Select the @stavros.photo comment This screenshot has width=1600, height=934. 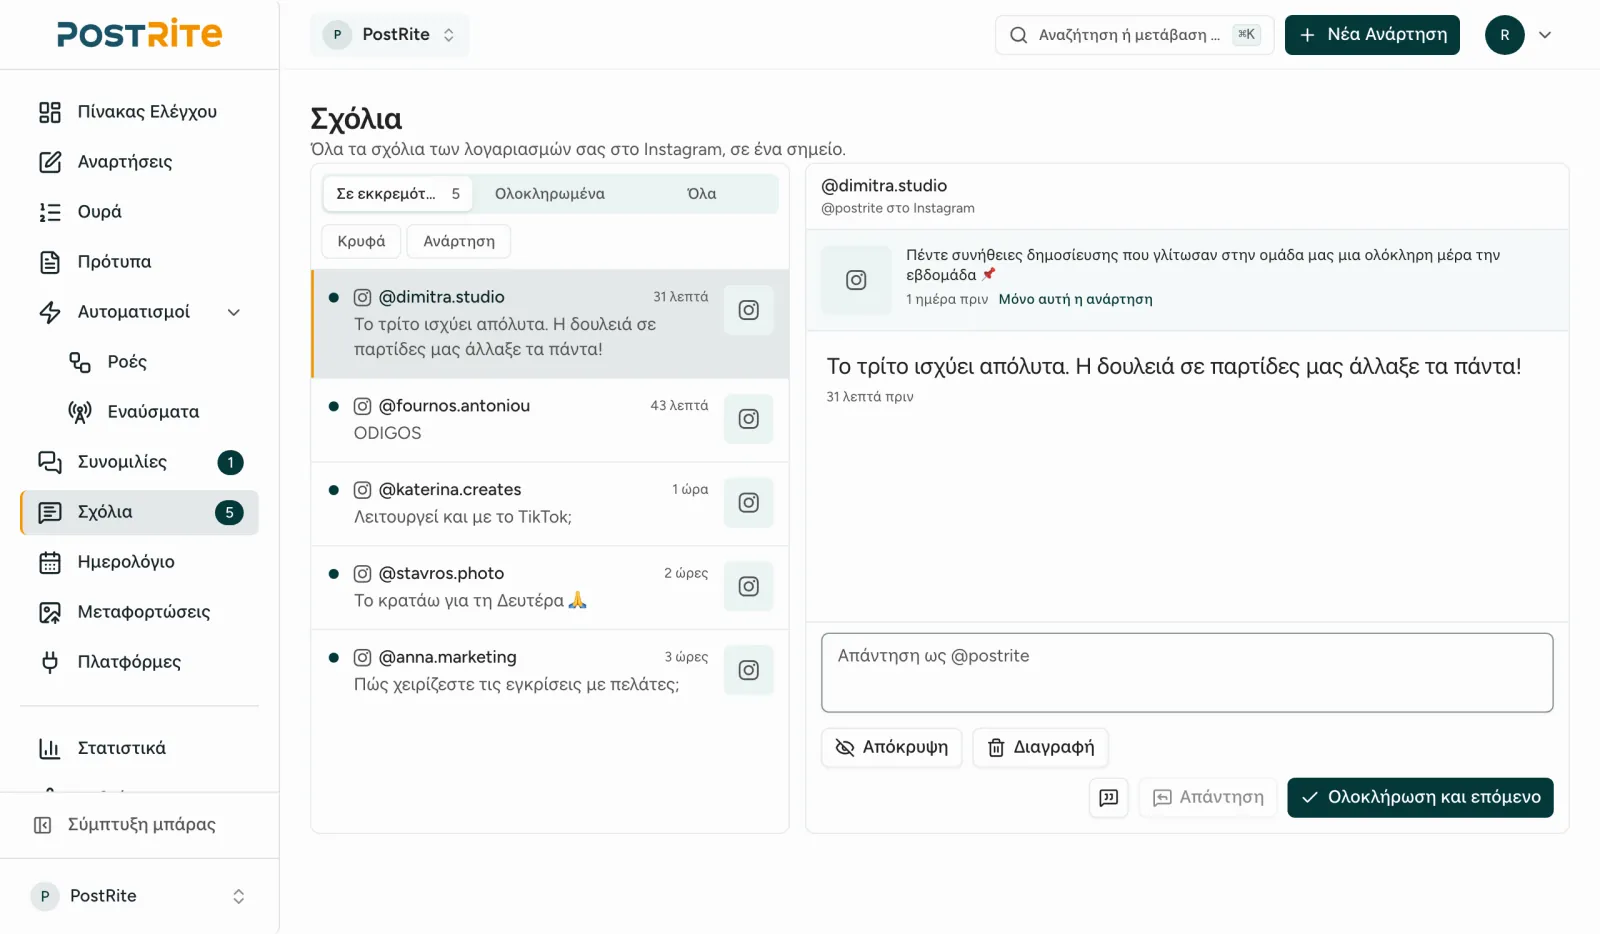(x=550, y=587)
